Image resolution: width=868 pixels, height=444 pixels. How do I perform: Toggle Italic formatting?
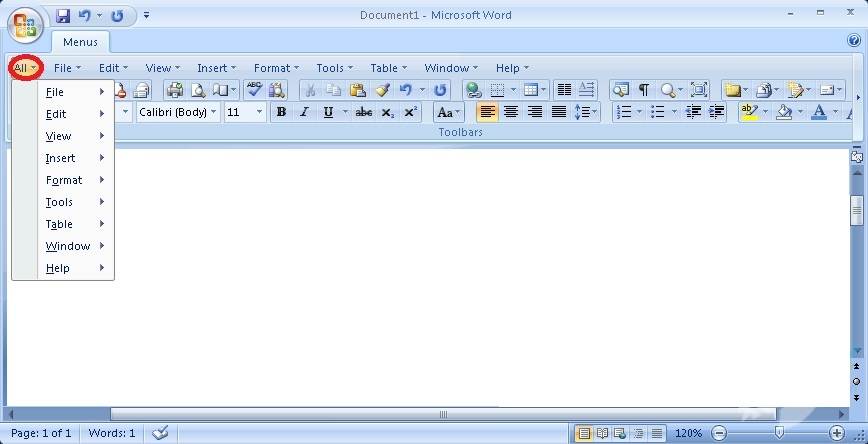304,112
